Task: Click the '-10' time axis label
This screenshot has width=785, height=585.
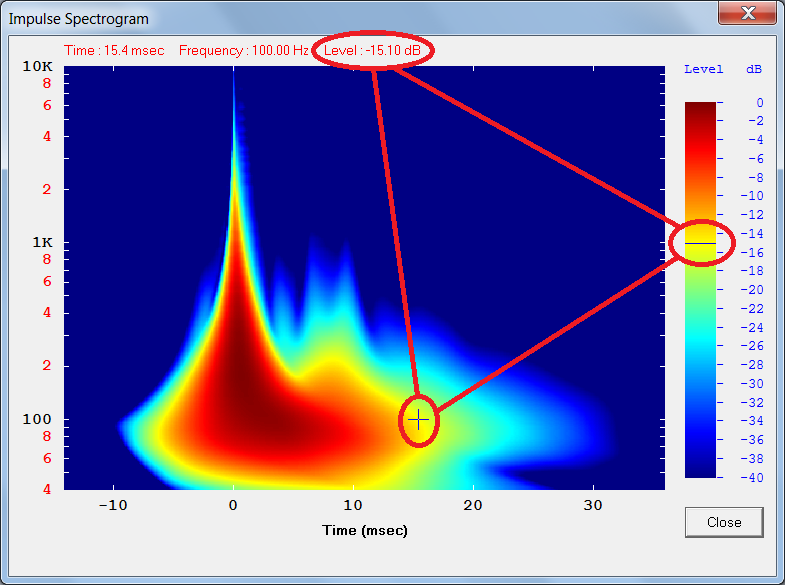Action: (113, 505)
